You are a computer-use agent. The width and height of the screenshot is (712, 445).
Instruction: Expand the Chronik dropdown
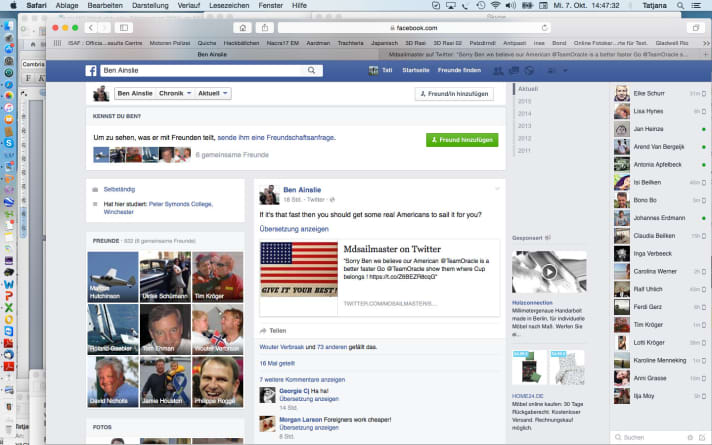click(174, 94)
